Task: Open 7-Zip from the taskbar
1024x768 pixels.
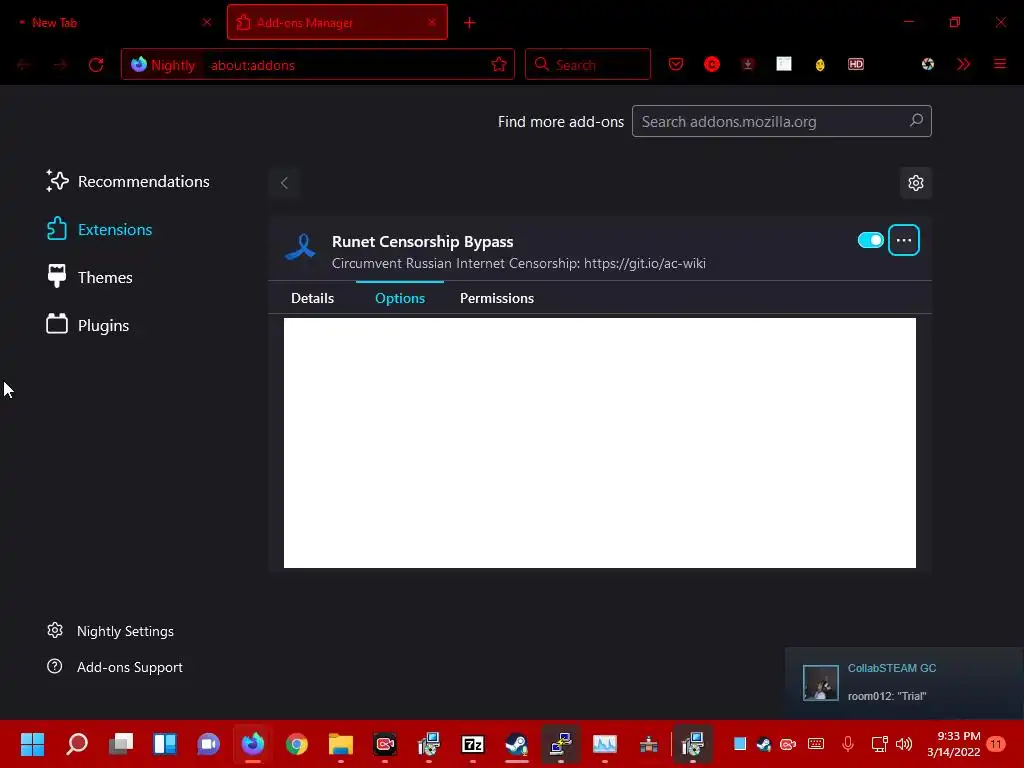Action: pos(473,743)
